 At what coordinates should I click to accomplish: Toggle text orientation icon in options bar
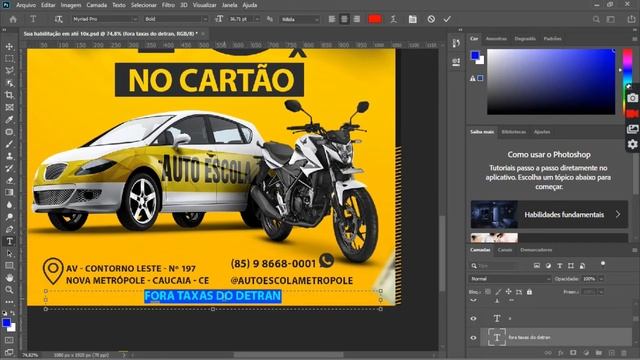tap(58, 19)
